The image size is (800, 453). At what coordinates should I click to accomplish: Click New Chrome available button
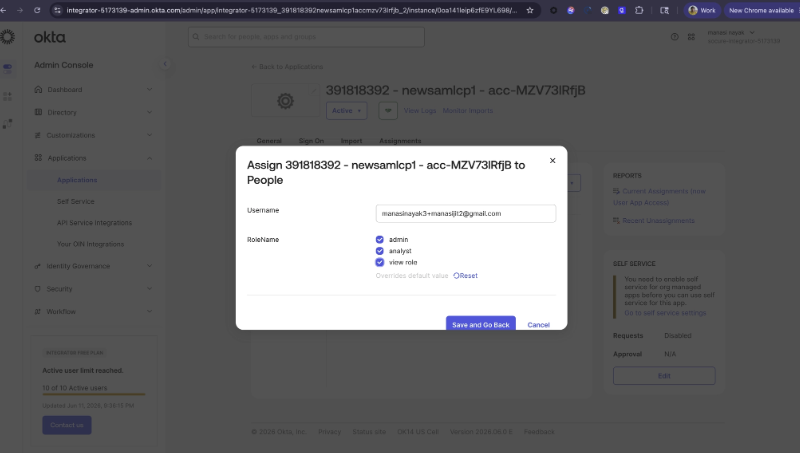click(x=761, y=10)
